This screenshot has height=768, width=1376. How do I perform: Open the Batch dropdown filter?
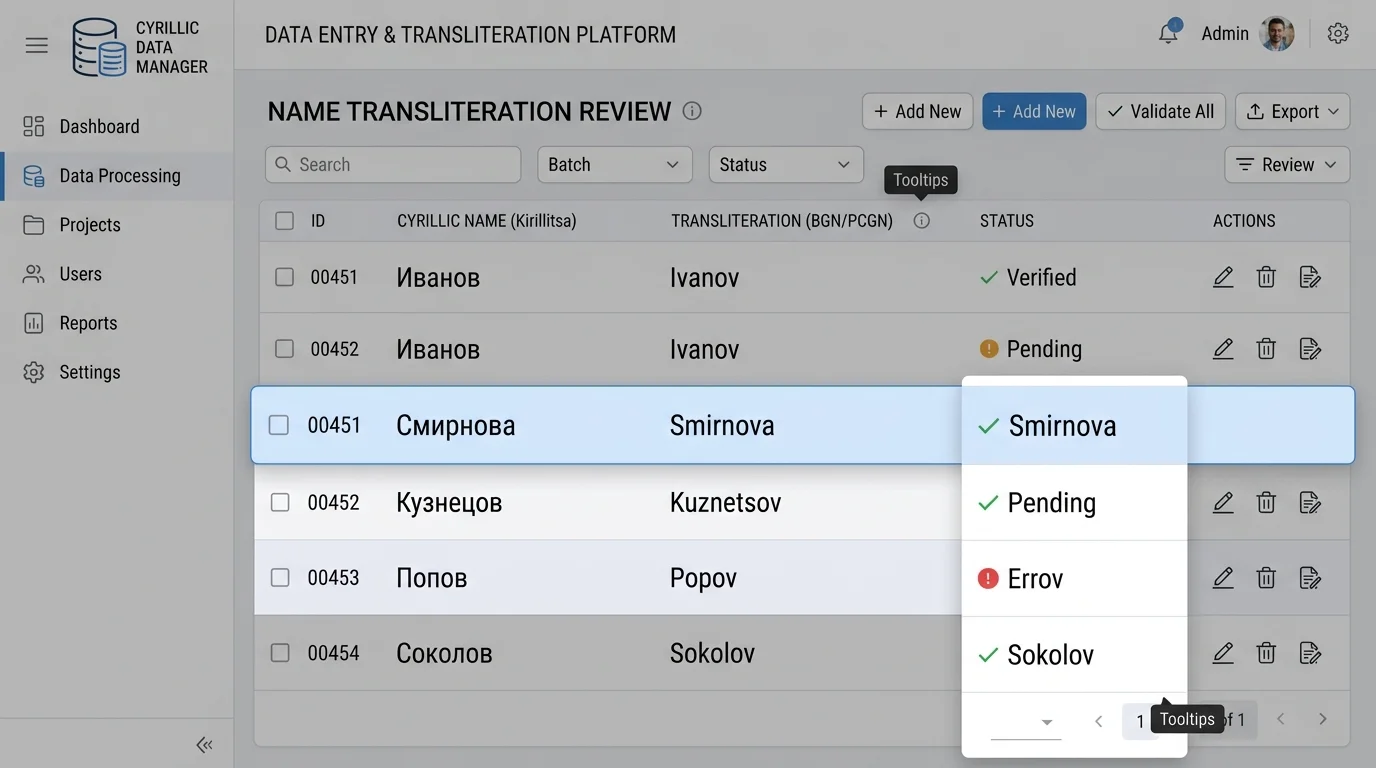pos(614,164)
